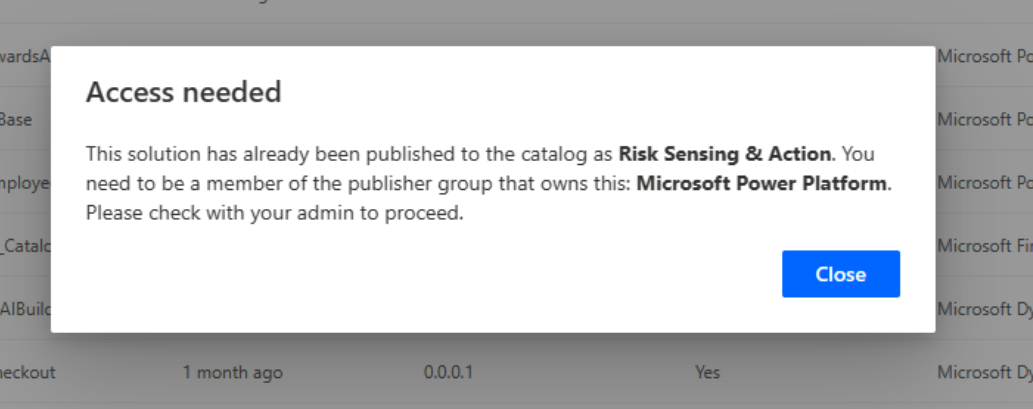1033x409 pixels.
Task: Click the "Microsoft Po" publisher in the Base row
Action: 984,119
